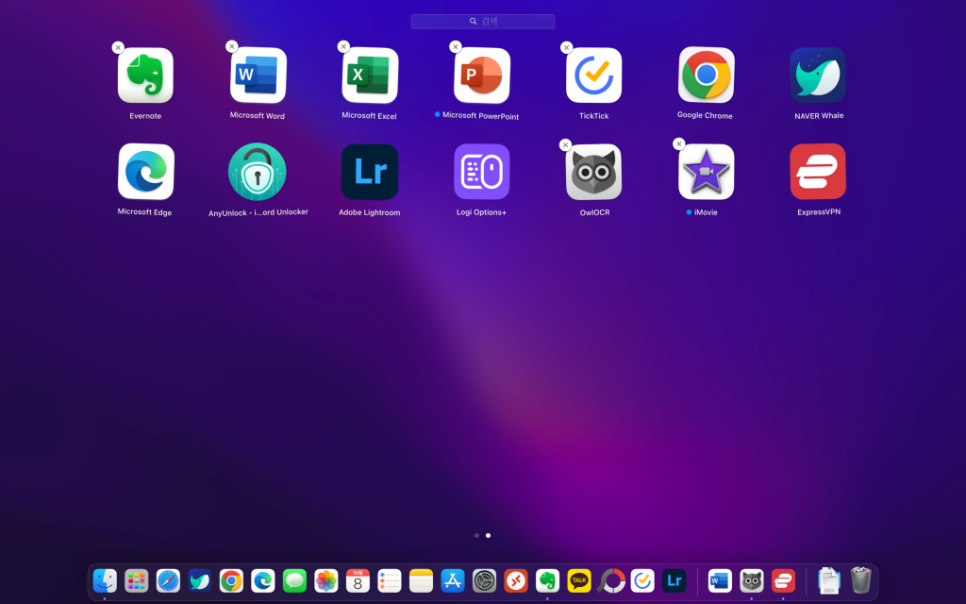Remove OwlOCR via its X badge
This screenshot has height=604, width=966.
tap(566, 145)
